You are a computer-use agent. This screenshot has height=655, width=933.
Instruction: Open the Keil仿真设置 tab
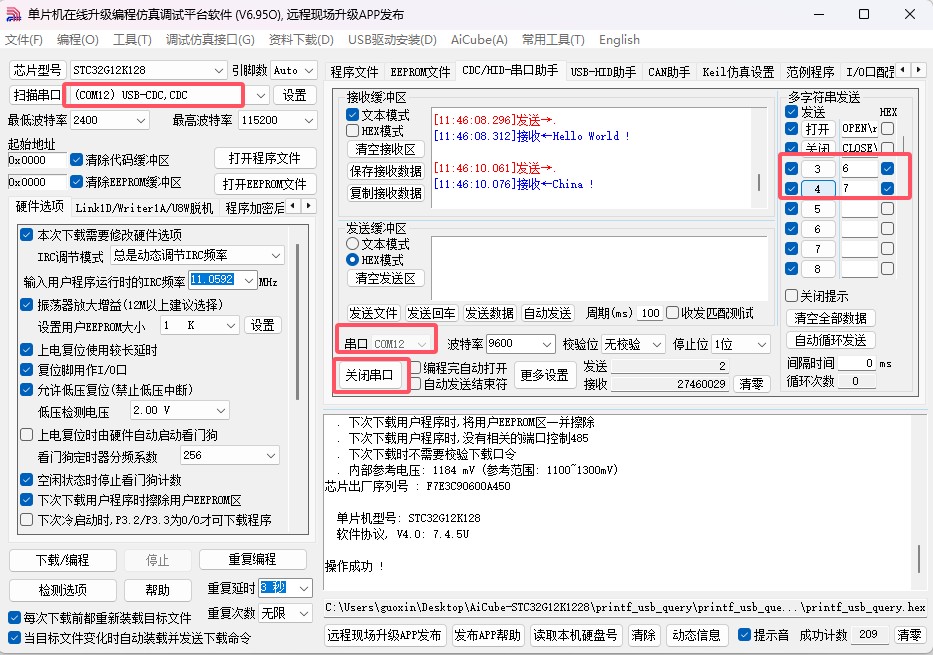[738, 72]
